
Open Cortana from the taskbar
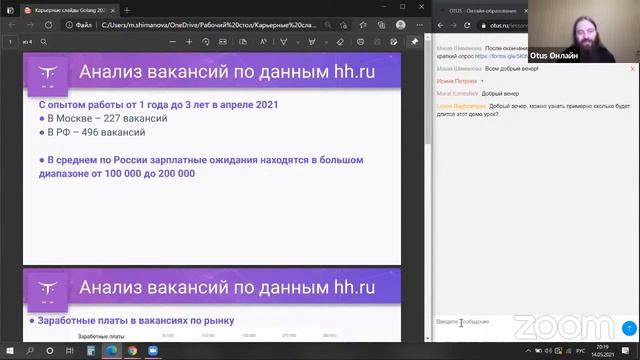50,351
